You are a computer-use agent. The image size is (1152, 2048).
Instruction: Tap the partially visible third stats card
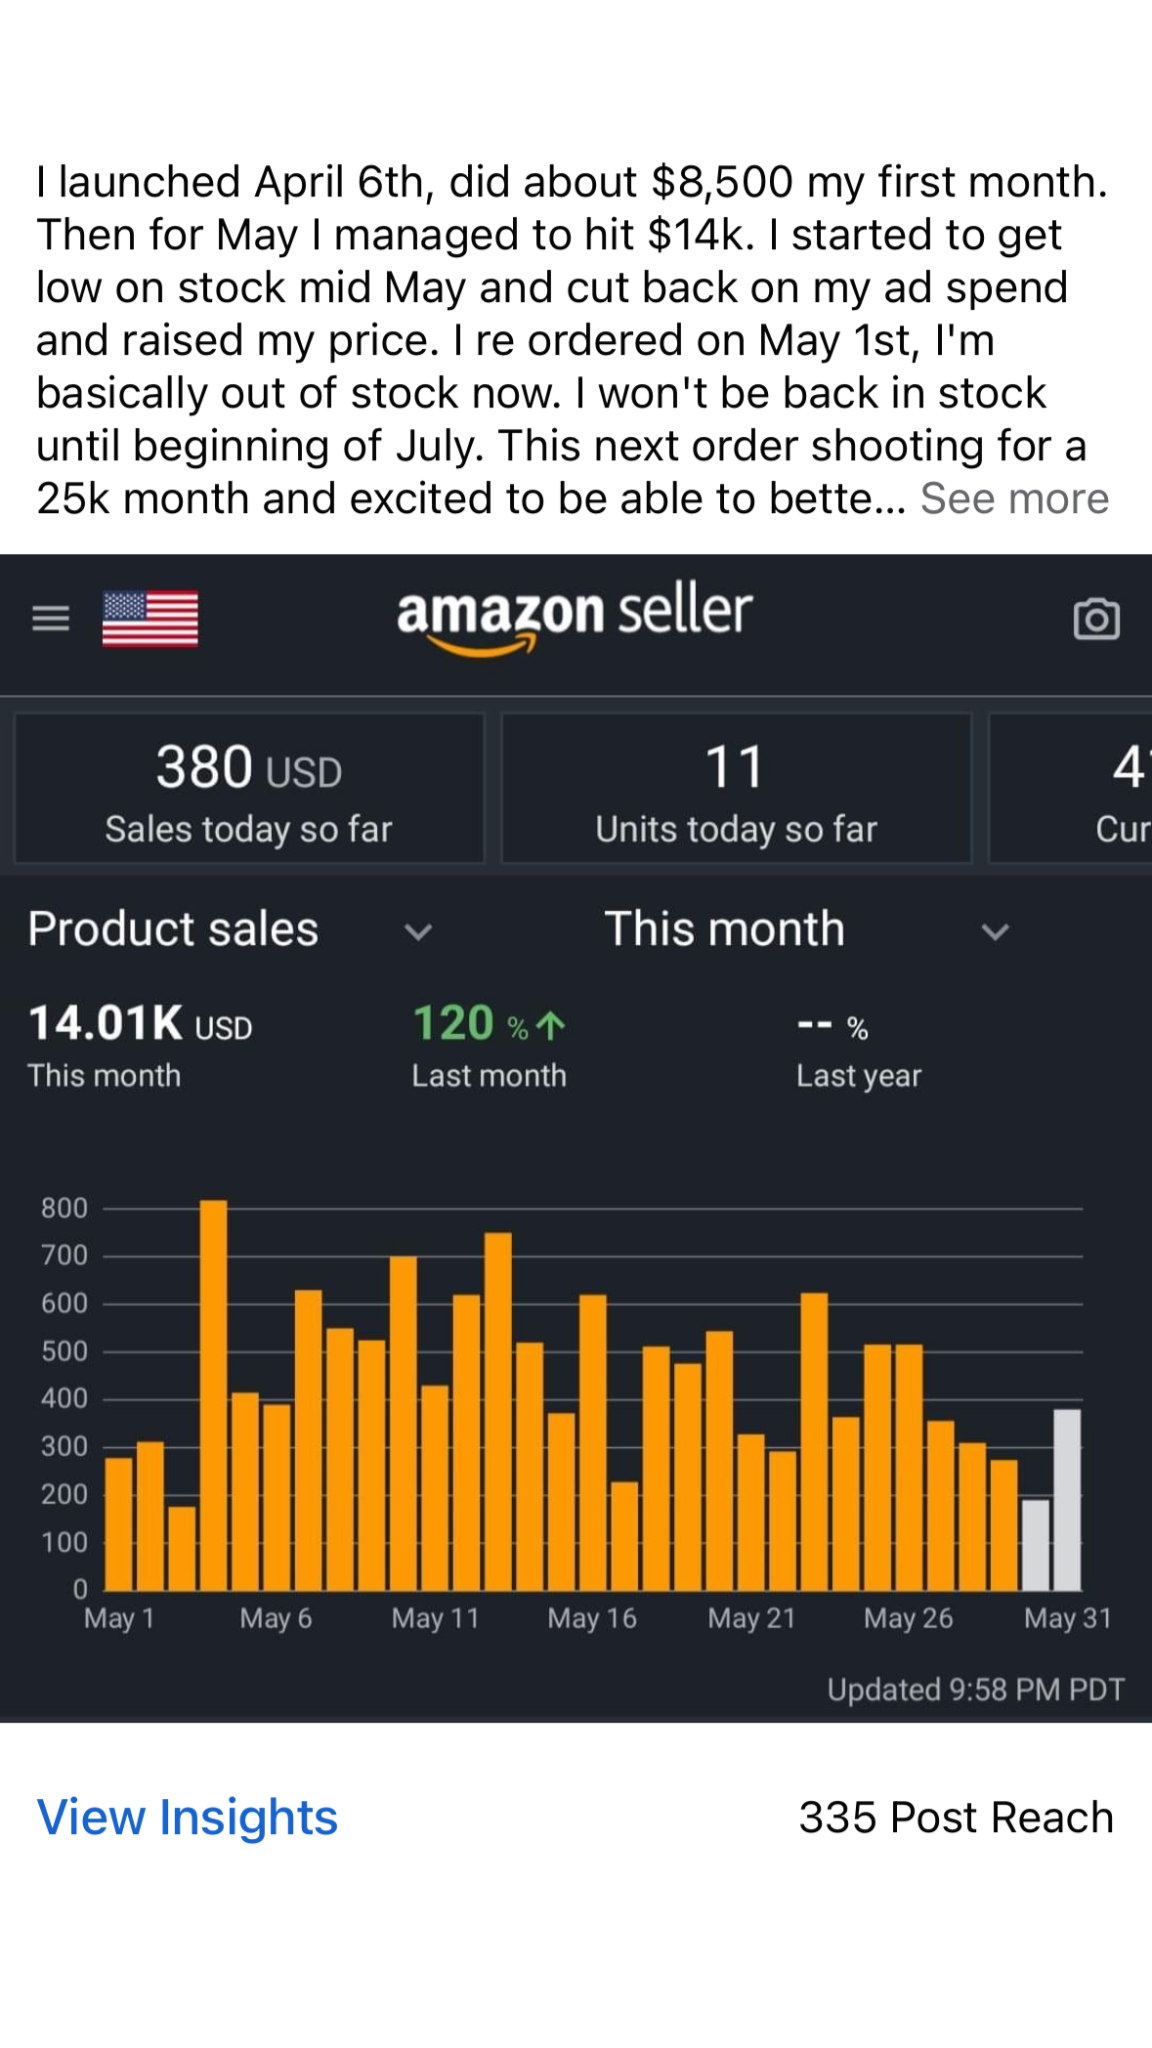click(1070, 788)
